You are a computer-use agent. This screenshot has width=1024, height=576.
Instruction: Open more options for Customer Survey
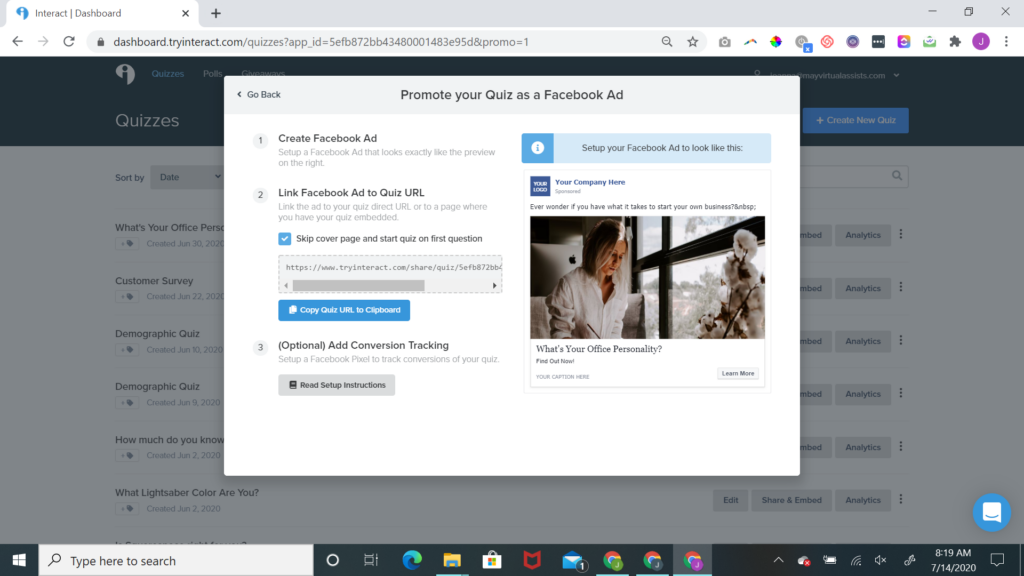(x=901, y=287)
